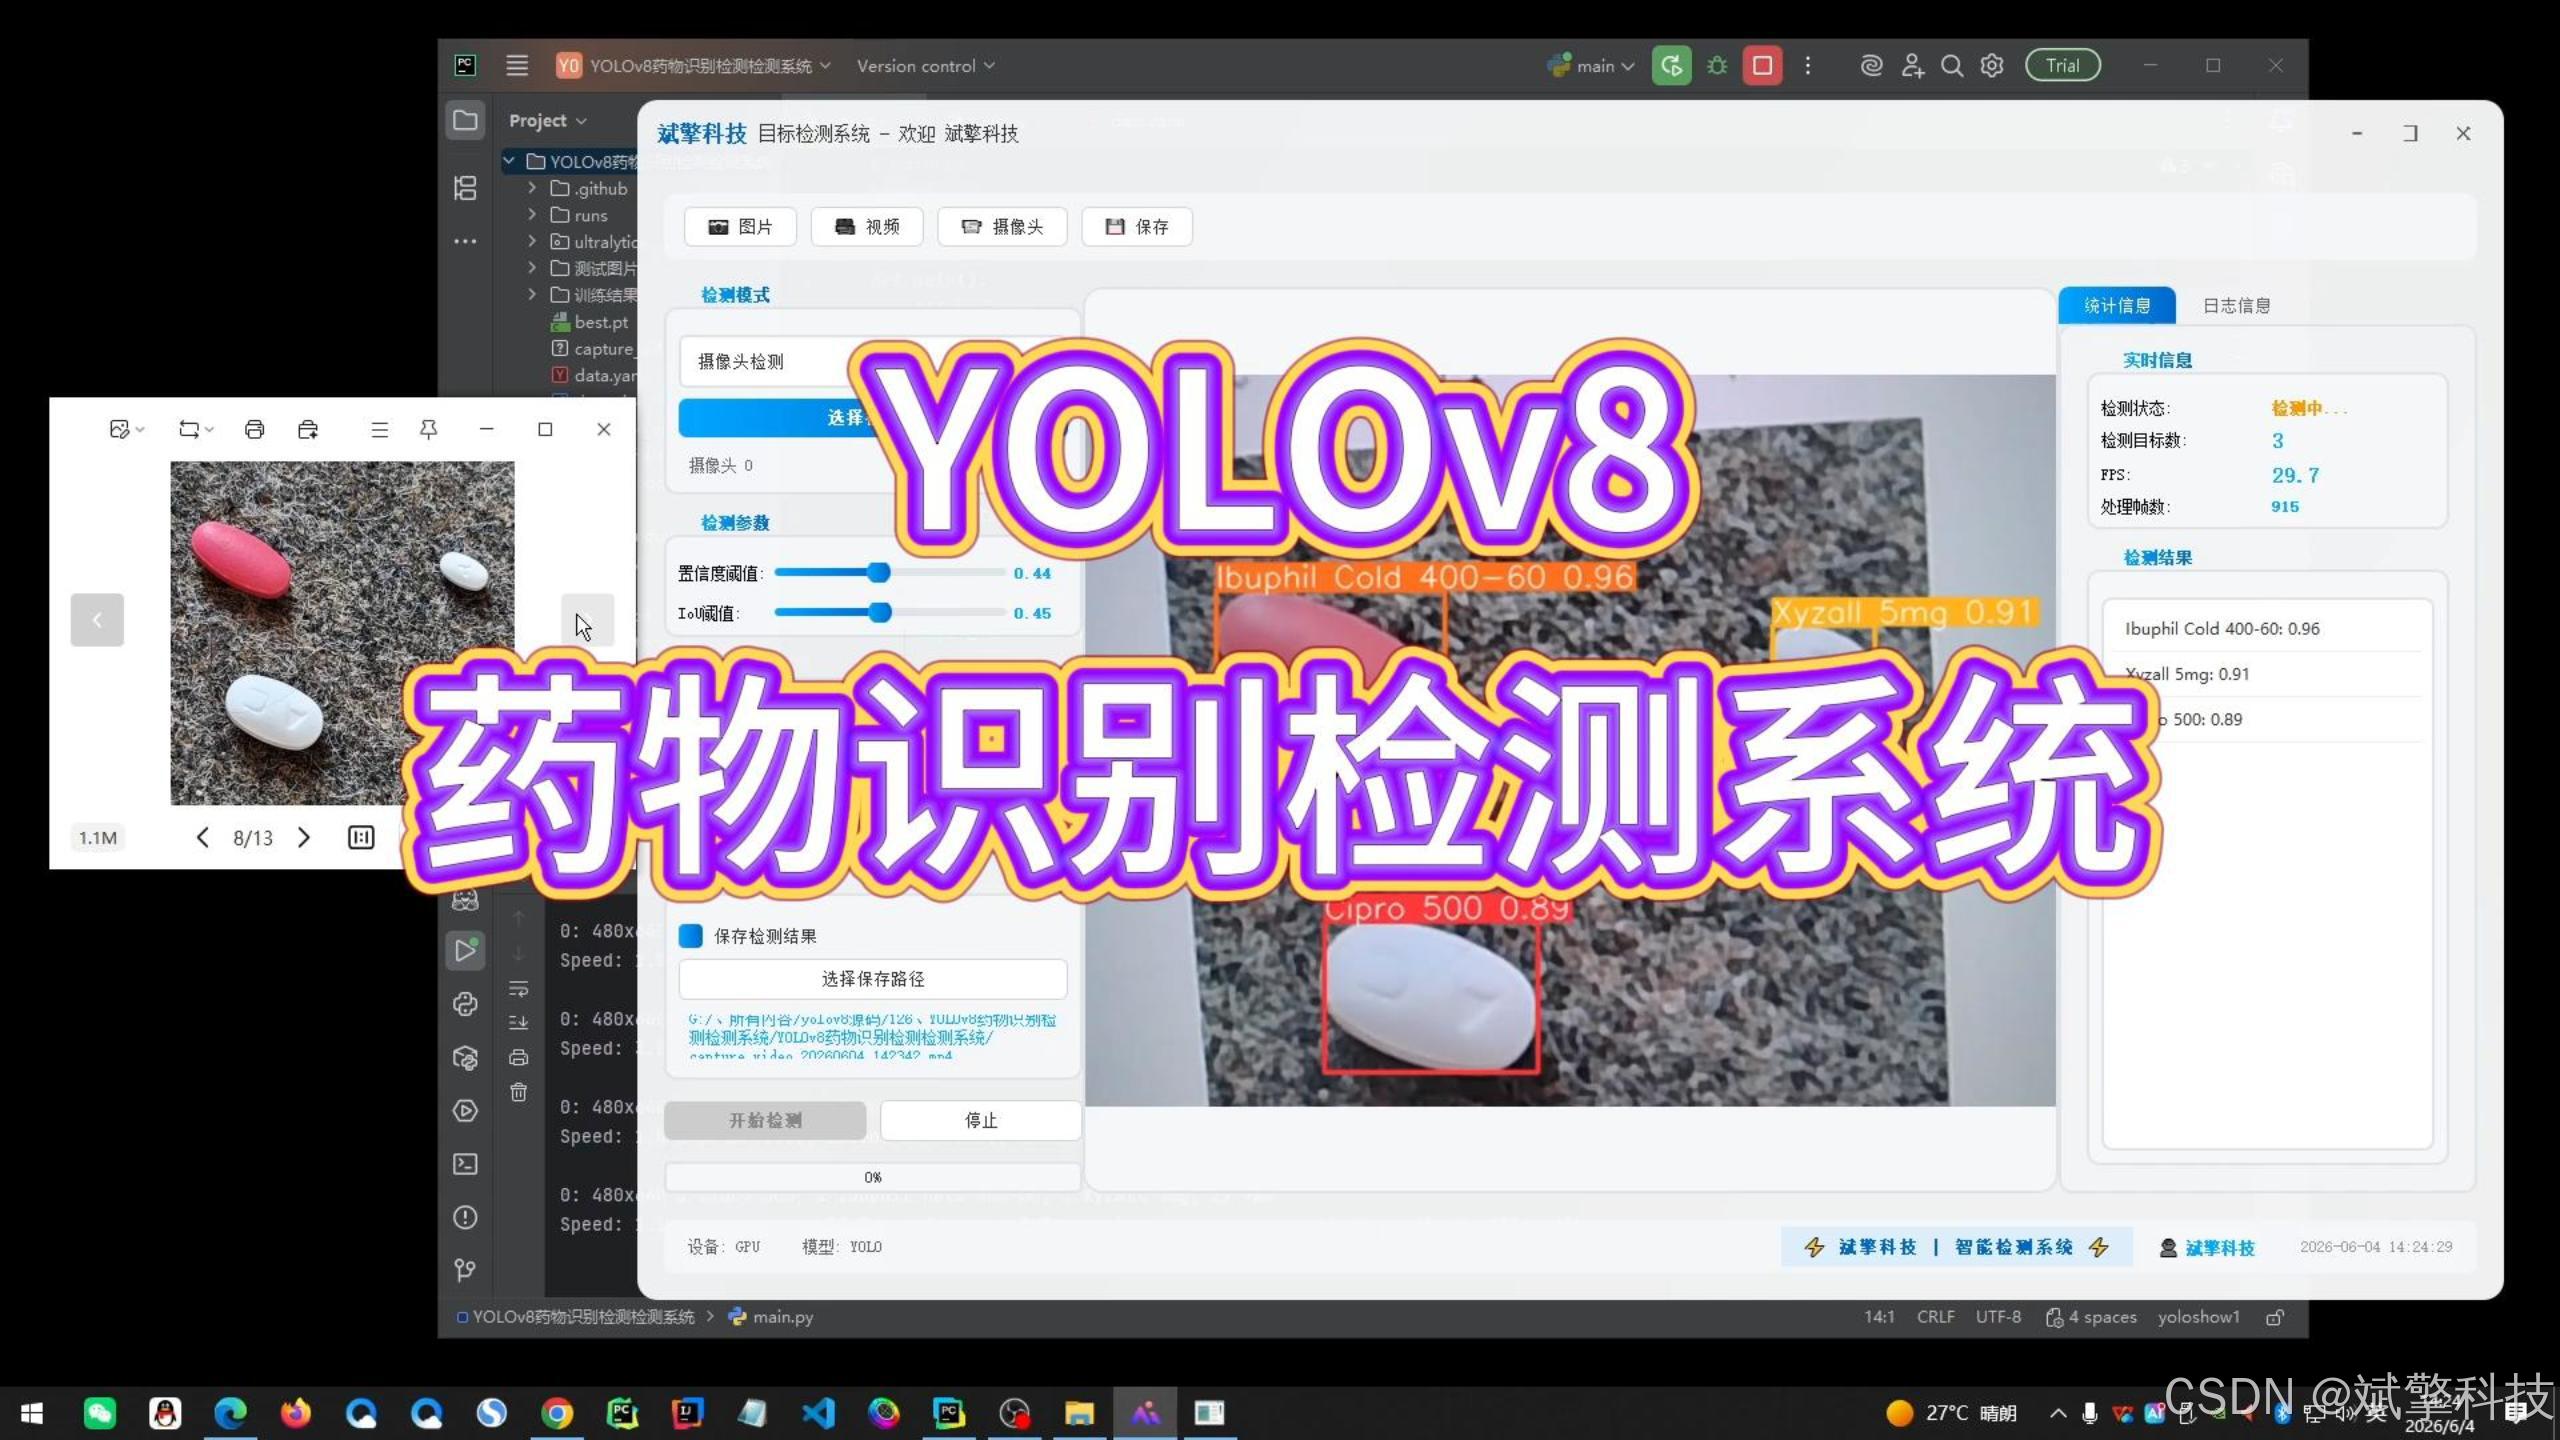This screenshot has height=1440, width=2560.
Task: Adjust the IoU阈值 slider handle
Action: 879,612
